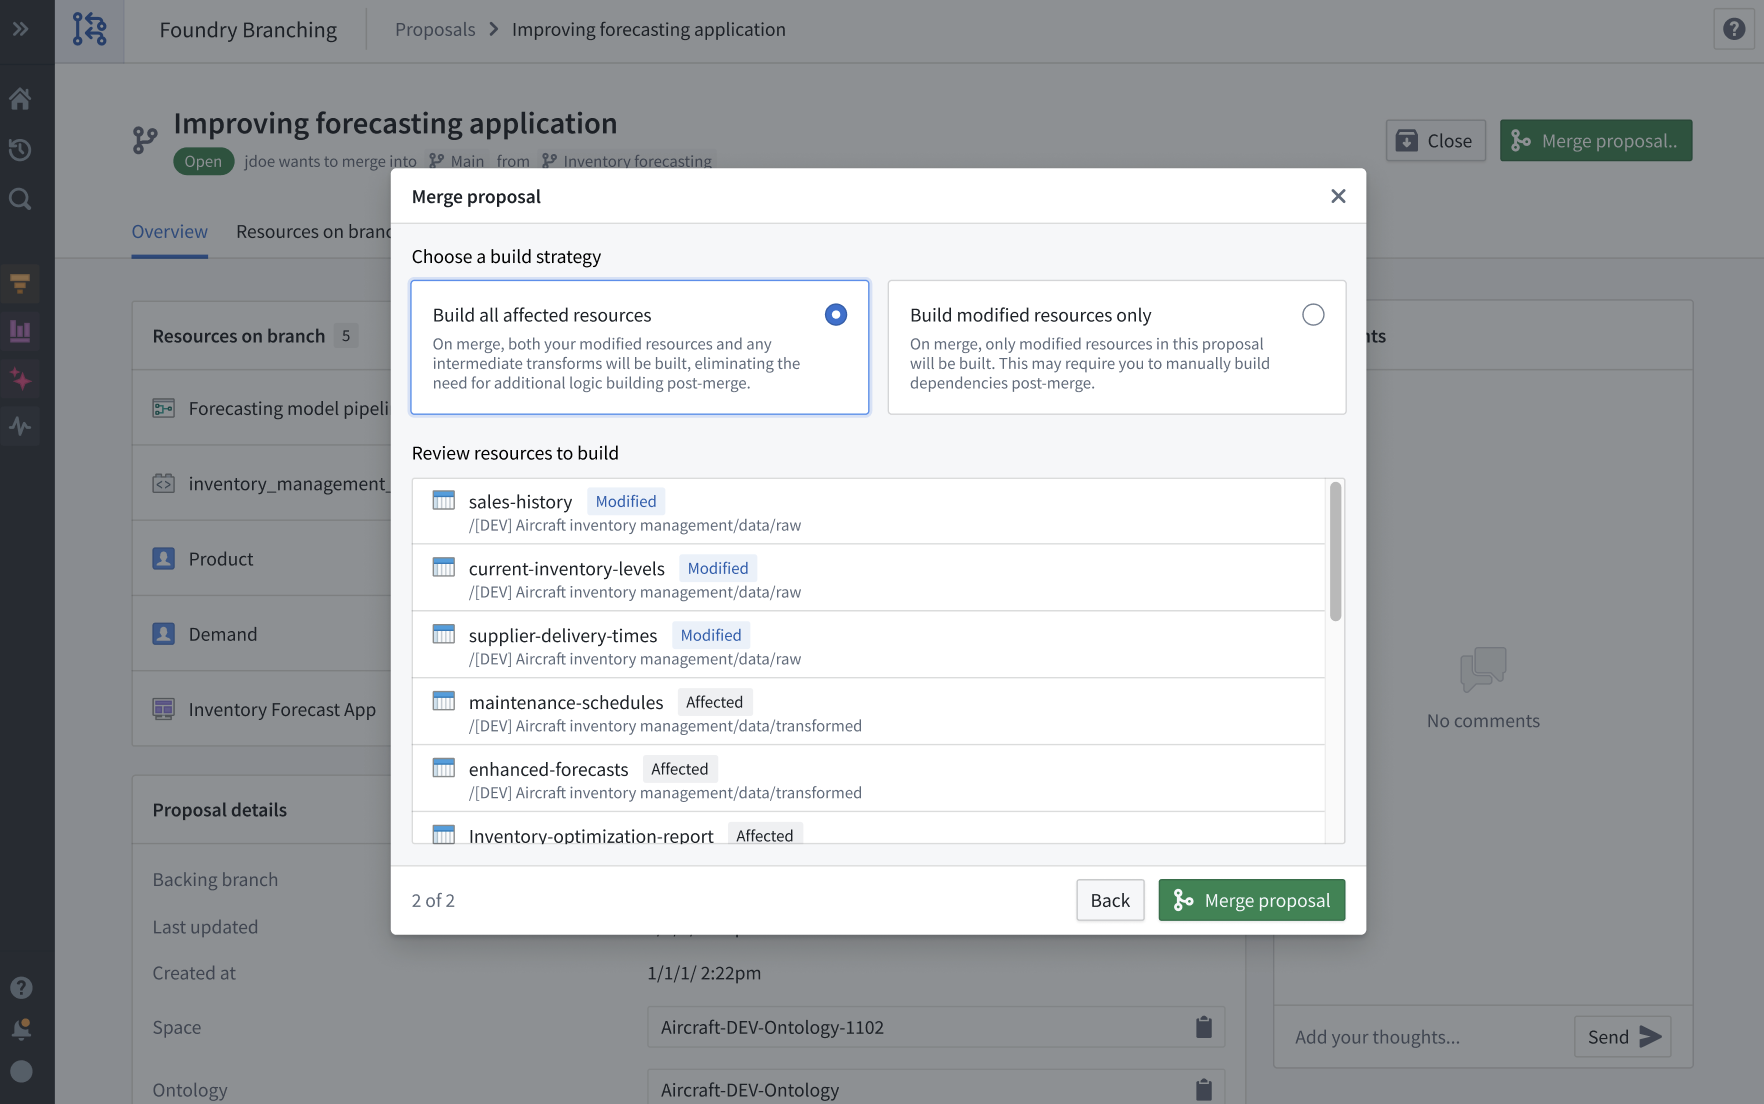The width and height of the screenshot is (1764, 1104).
Task: Switch to the Overview tab
Action: [170, 232]
